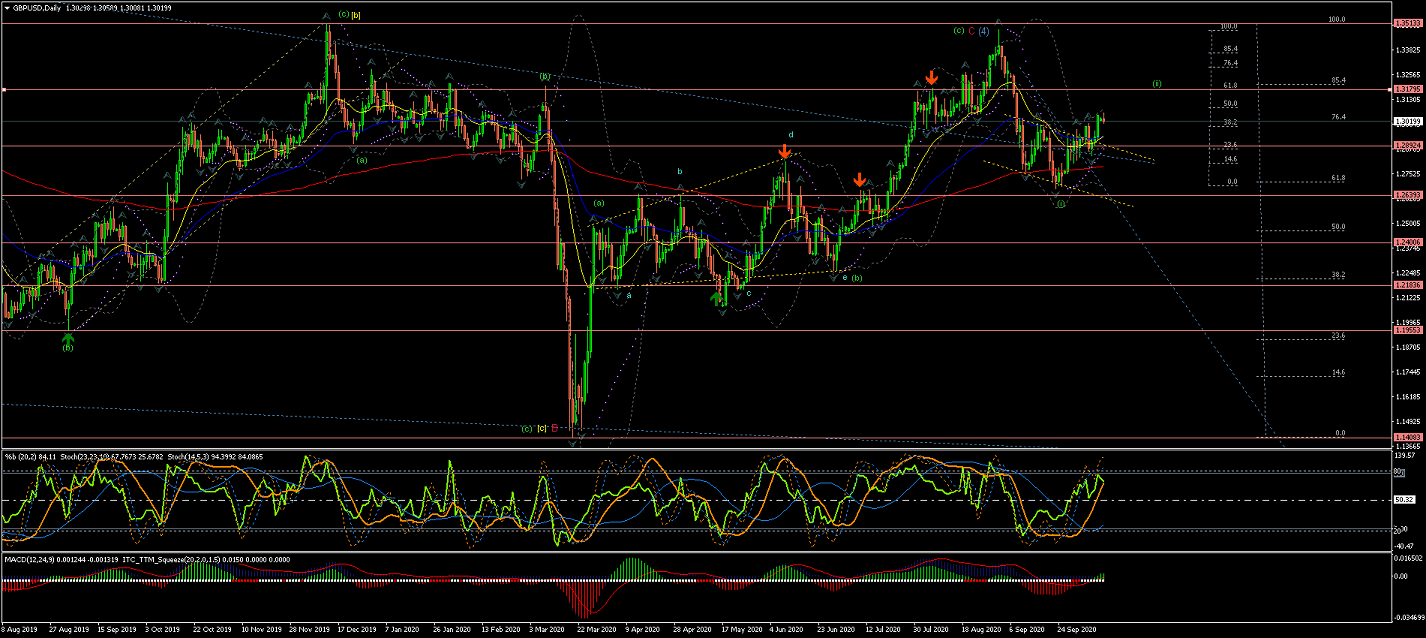Click the red B wave label at the March low
This screenshot has height=638, width=1426.
click(554, 428)
